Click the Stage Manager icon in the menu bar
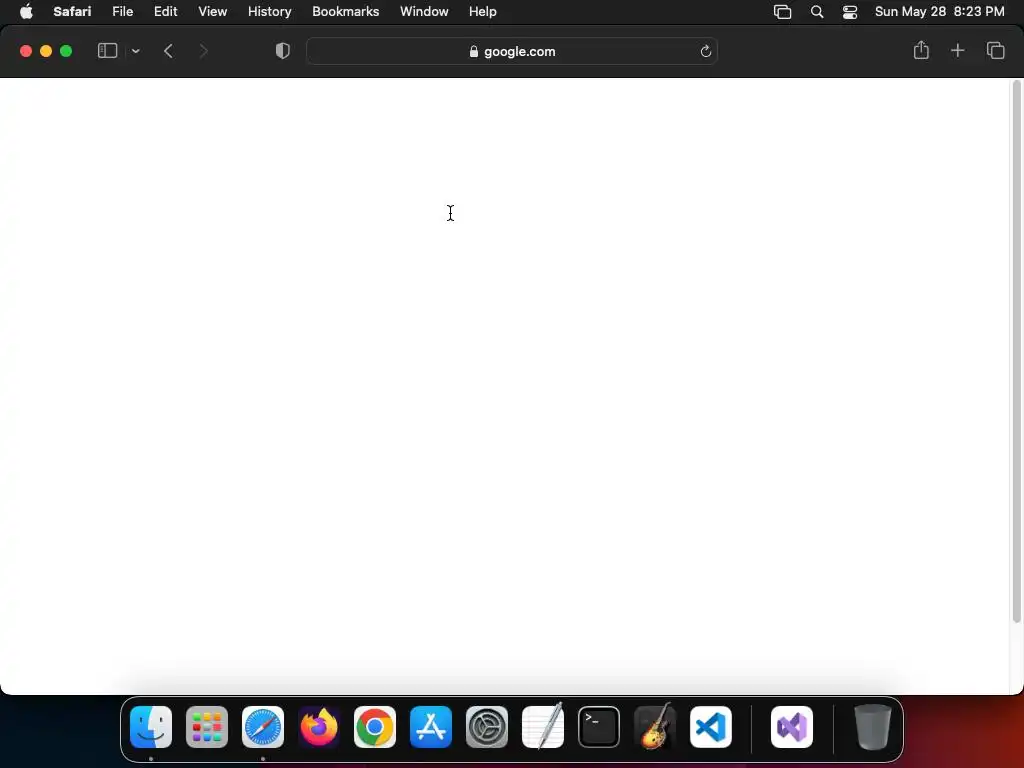Screen dimensions: 1024x768 (782, 12)
